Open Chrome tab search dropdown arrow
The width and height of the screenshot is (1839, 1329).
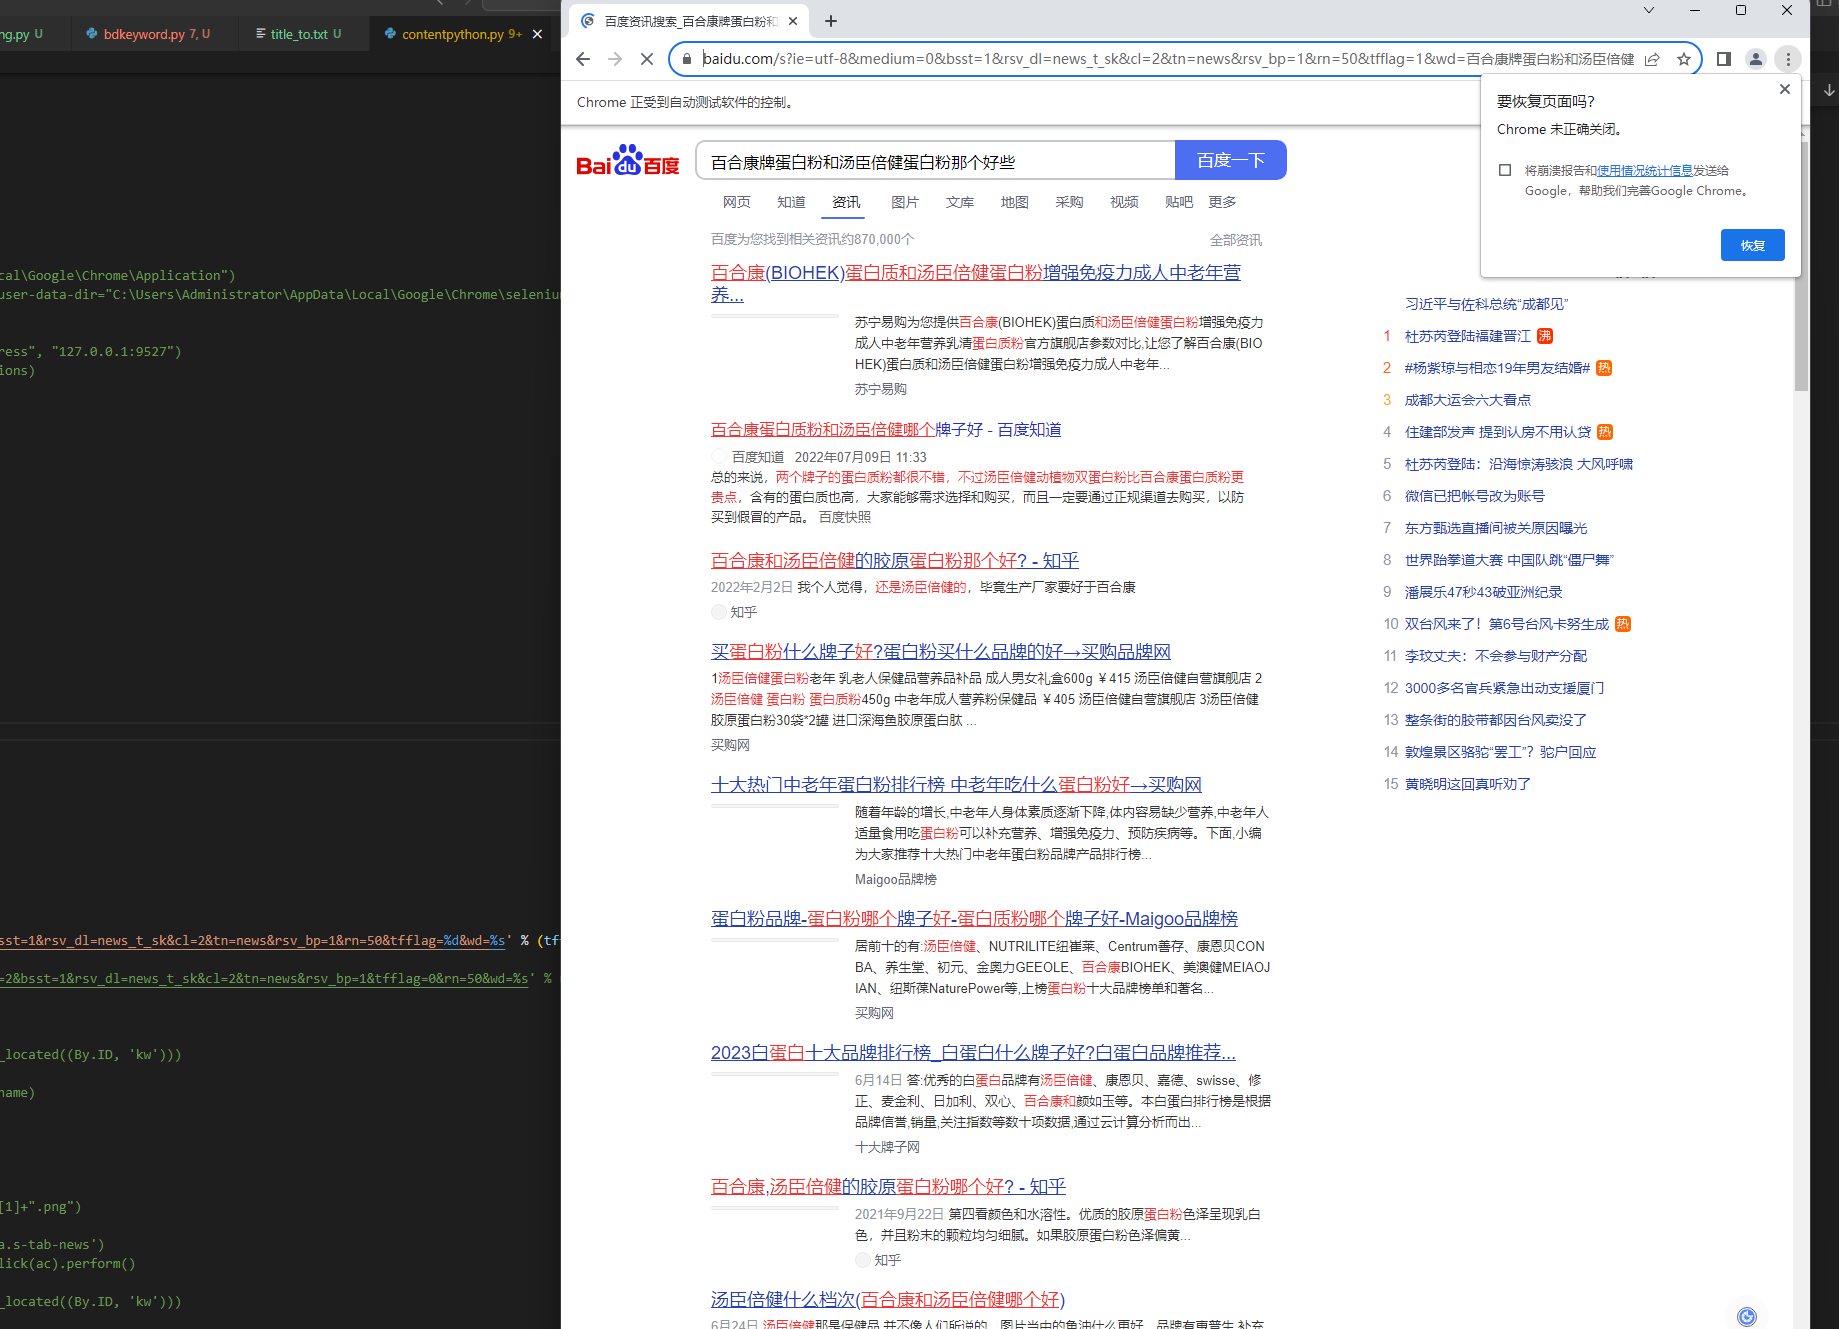[x=1649, y=10]
